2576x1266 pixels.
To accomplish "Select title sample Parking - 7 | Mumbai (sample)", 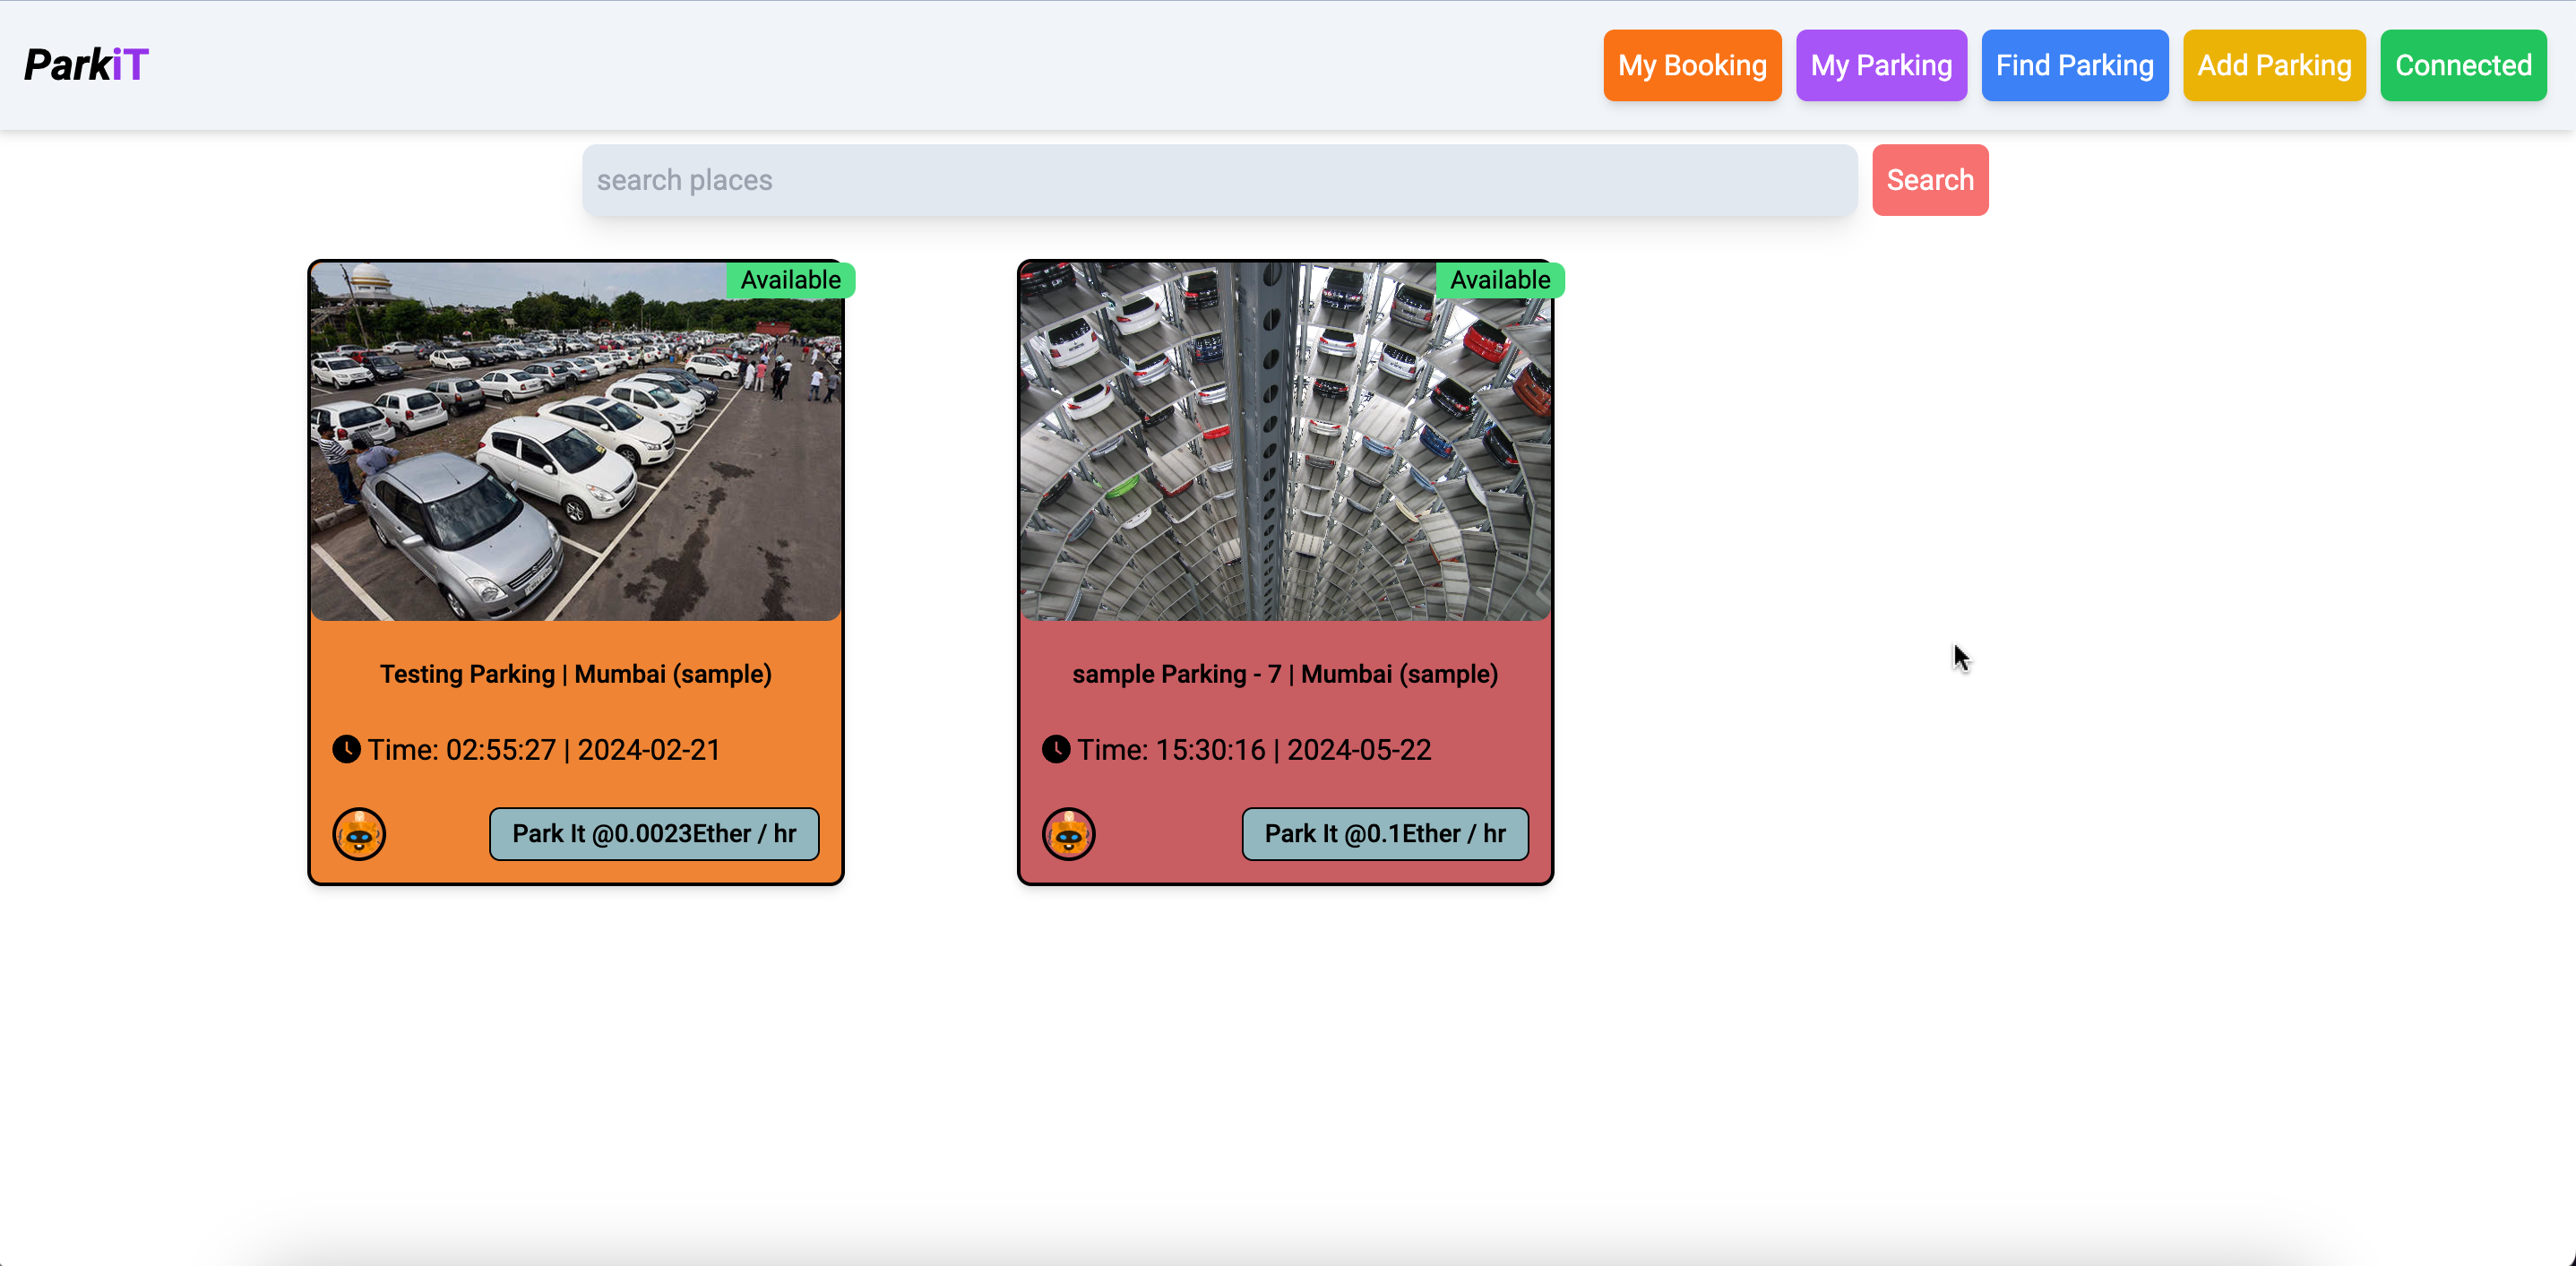I will (x=1285, y=674).
